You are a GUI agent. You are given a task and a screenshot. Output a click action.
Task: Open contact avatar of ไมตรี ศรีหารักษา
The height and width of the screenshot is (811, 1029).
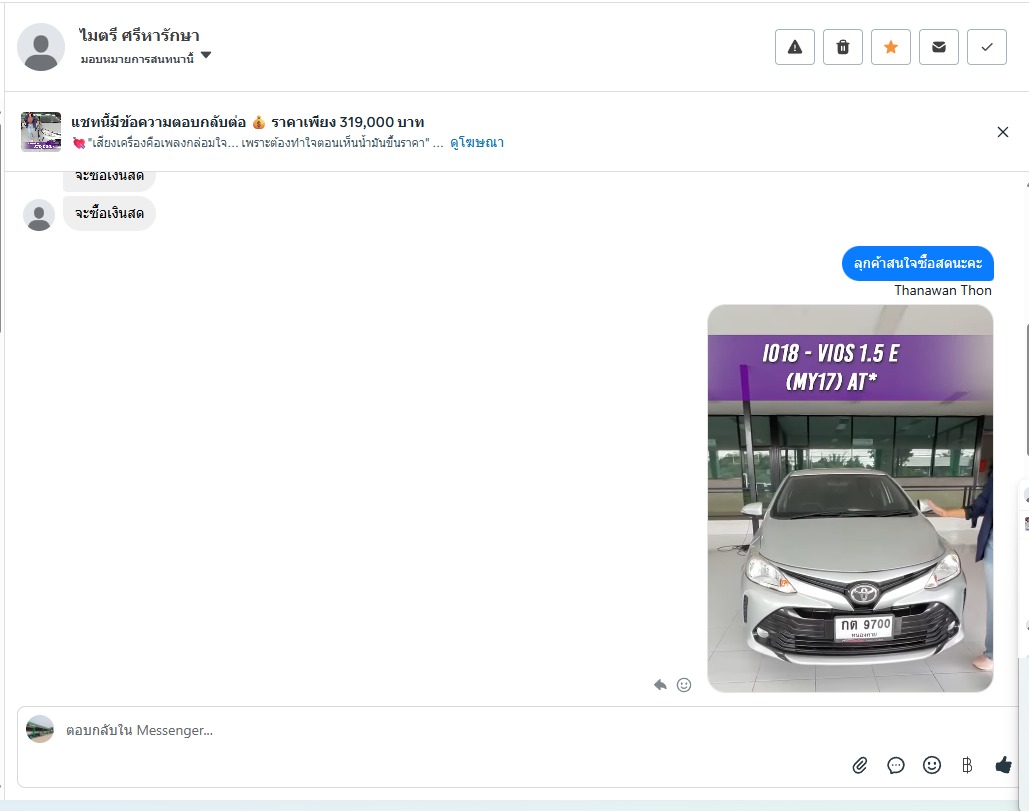tap(41, 47)
